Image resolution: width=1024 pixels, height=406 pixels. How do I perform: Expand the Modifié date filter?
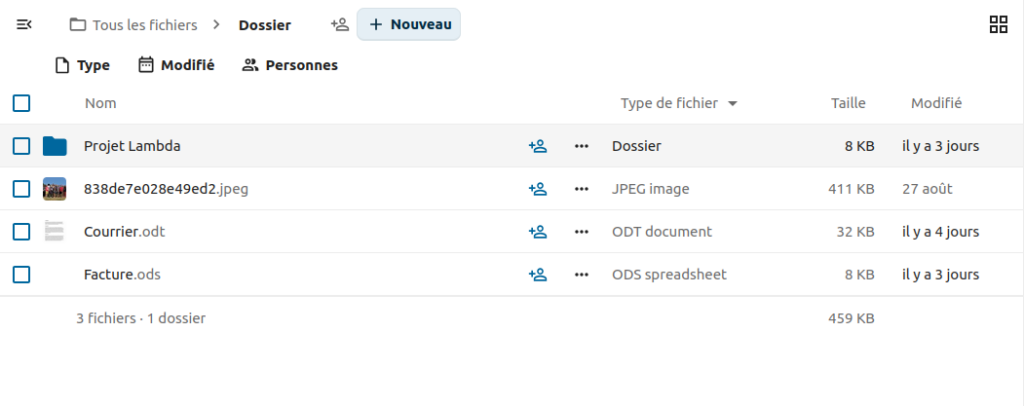[x=176, y=65]
